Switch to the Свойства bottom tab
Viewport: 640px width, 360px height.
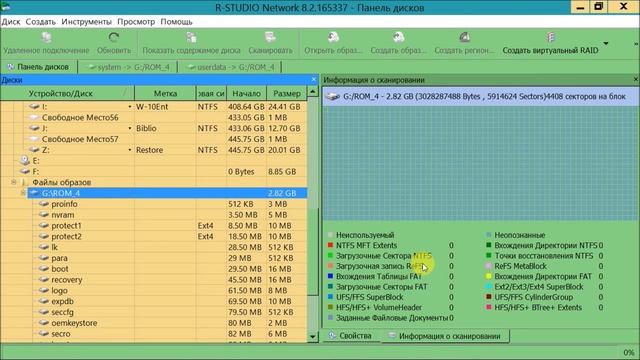pos(351,336)
